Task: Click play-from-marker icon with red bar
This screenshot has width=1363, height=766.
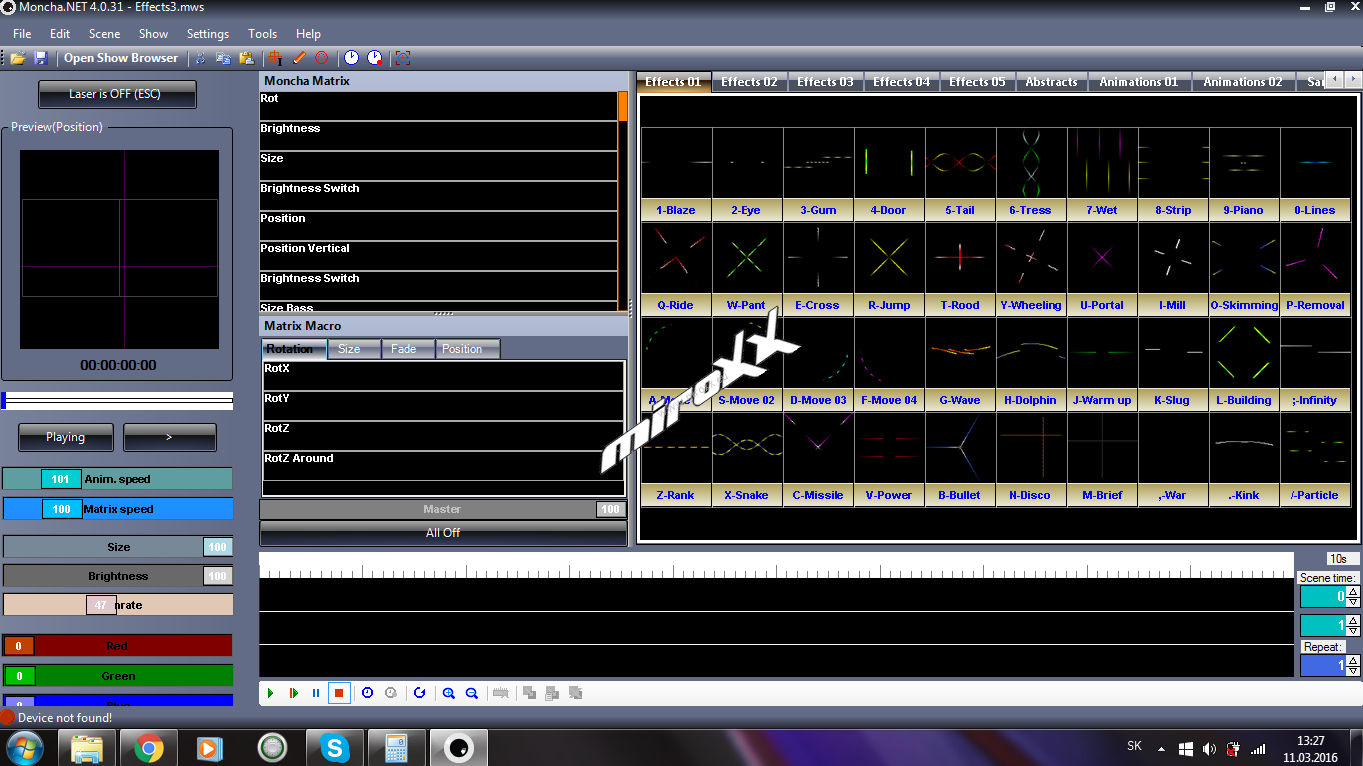Action: click(x=293, y=692)
